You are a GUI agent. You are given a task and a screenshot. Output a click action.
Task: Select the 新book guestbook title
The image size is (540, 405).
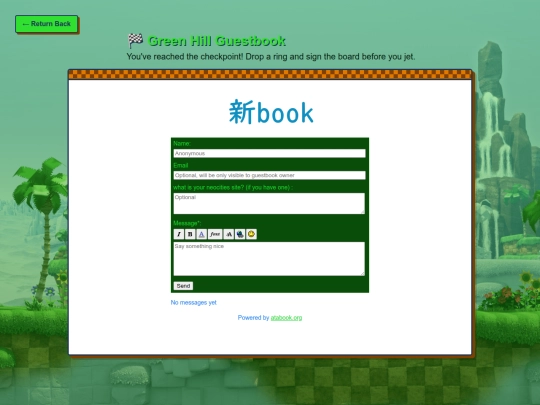point(271,112)
